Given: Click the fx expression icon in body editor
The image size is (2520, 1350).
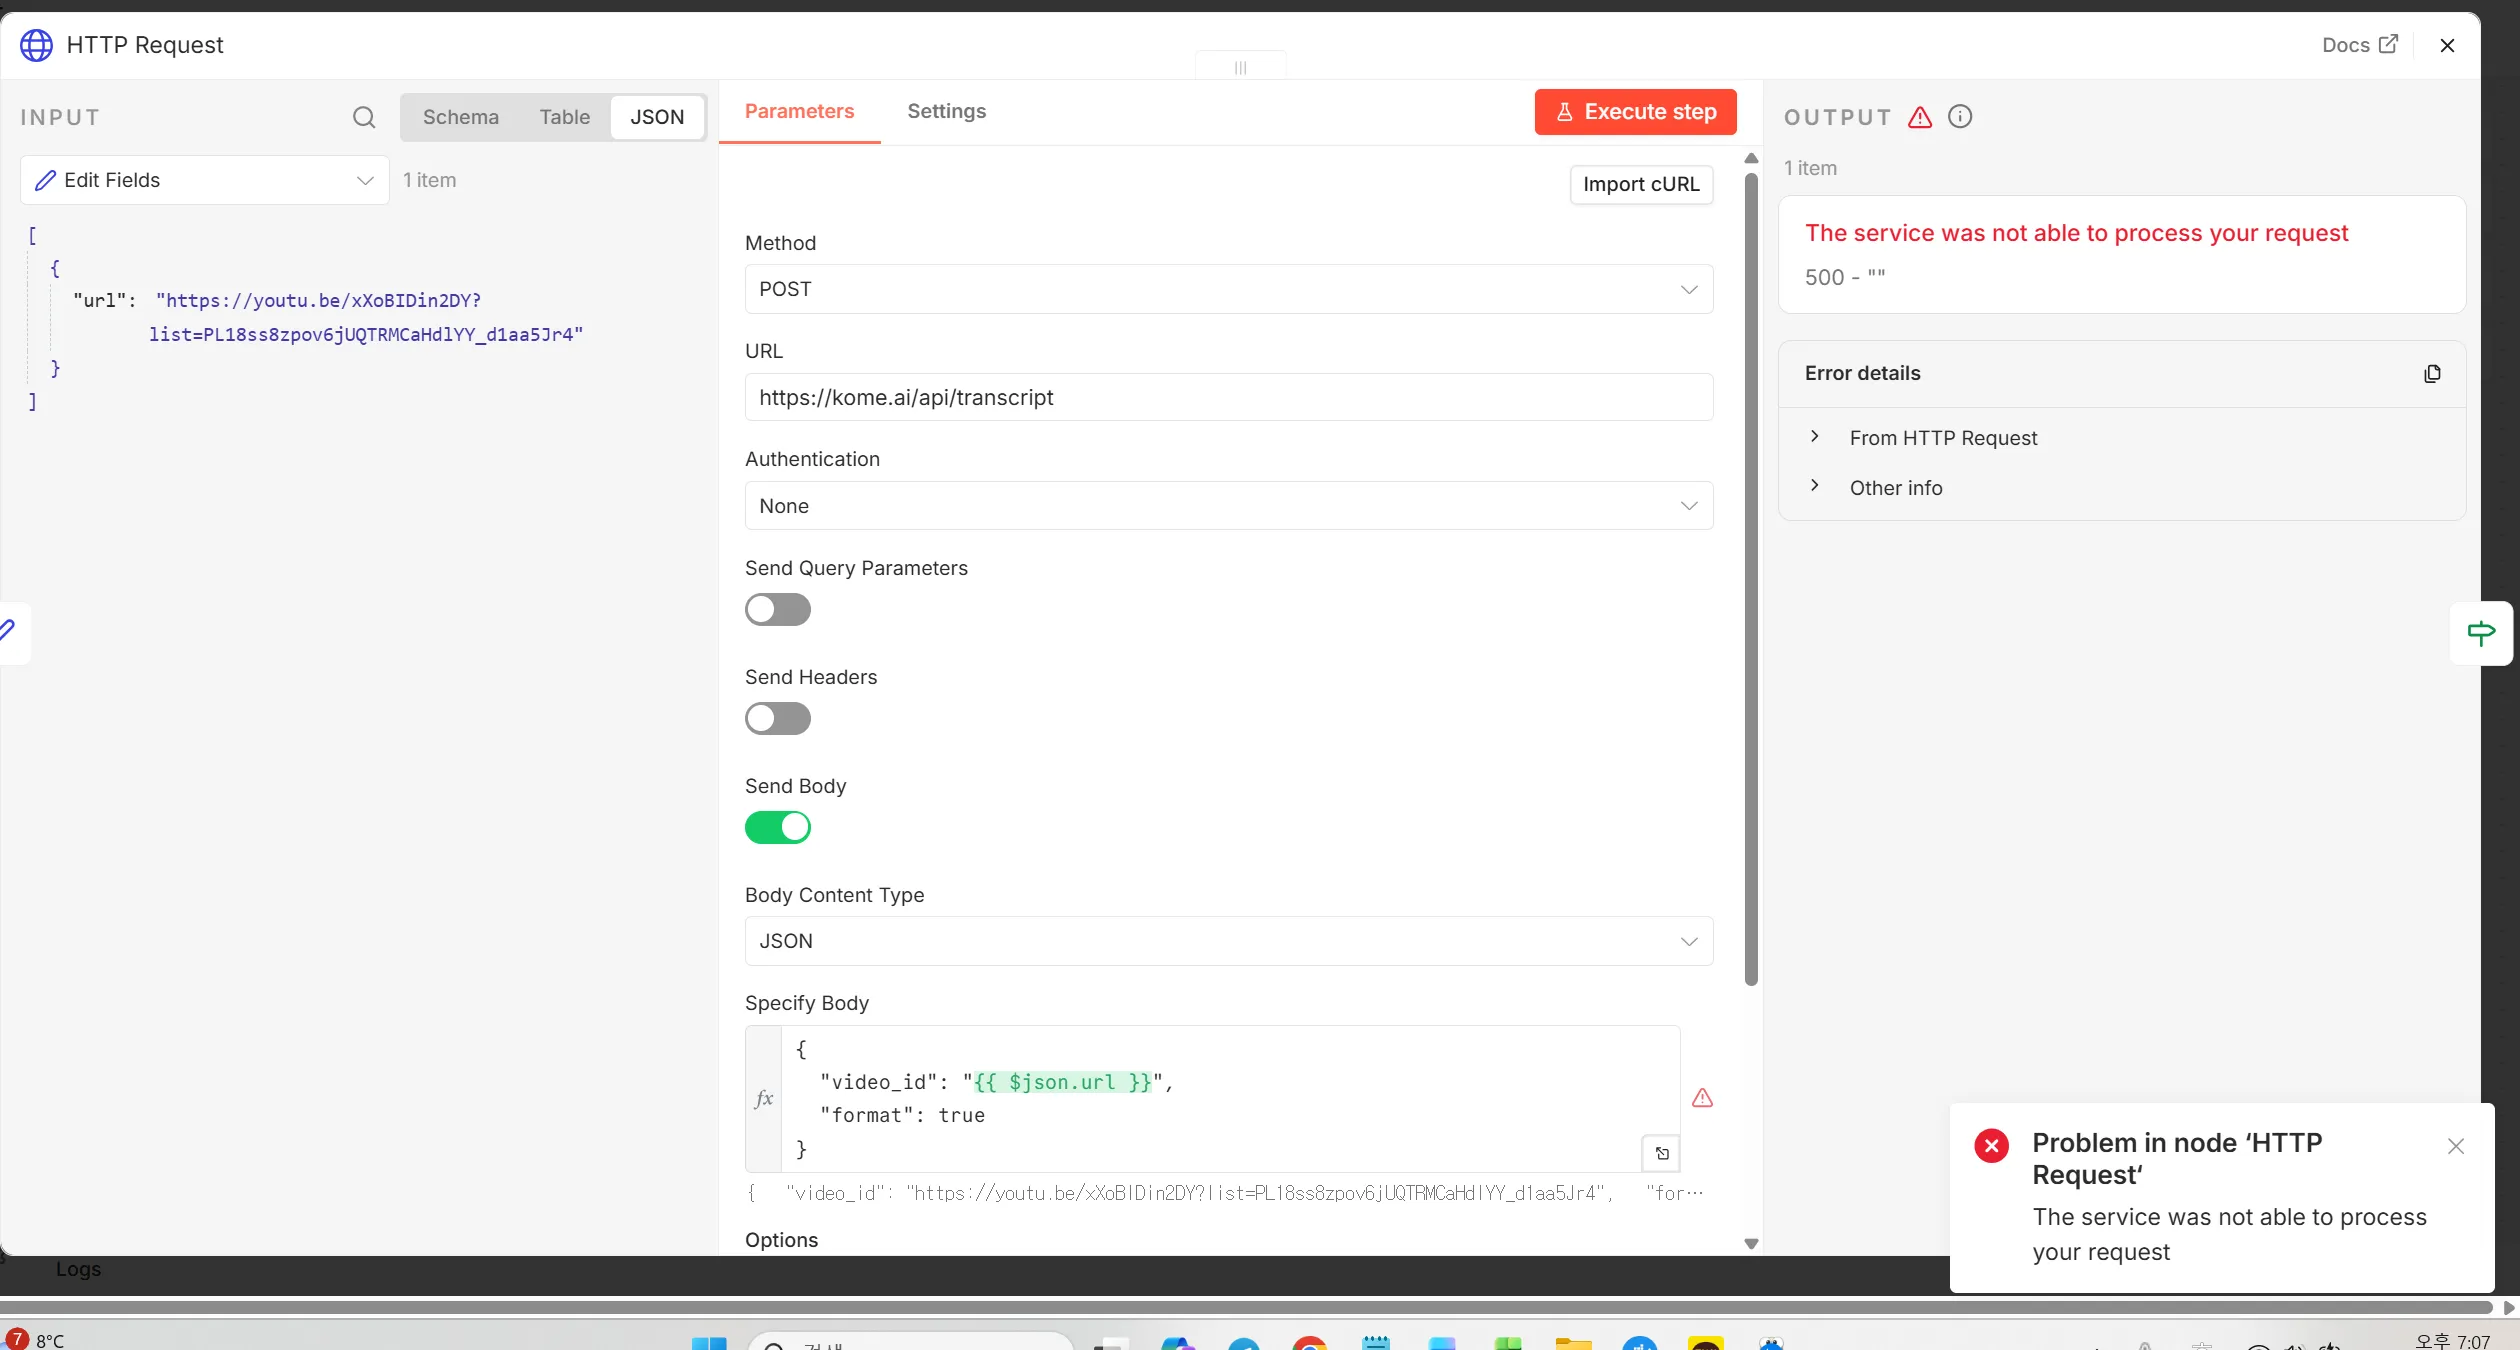Looking at the screenshot, I should [x=764, y=1098].
